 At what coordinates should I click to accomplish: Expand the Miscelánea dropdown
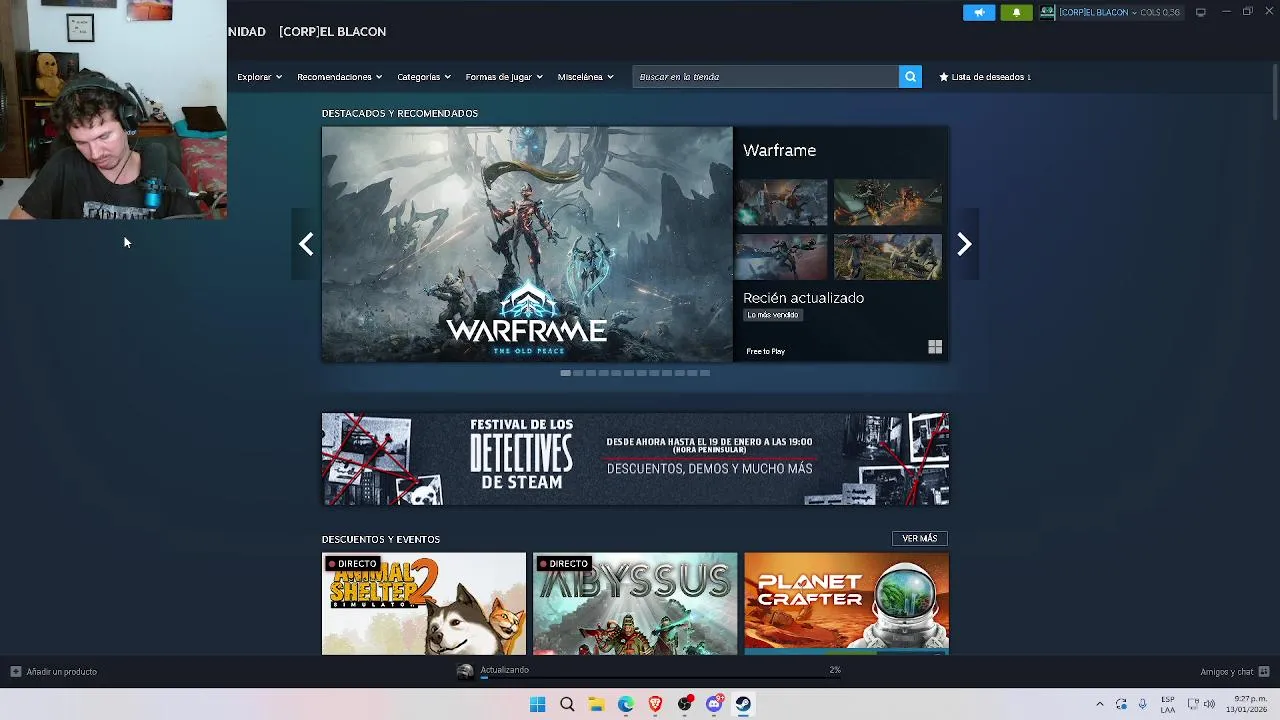coord(585,77)
